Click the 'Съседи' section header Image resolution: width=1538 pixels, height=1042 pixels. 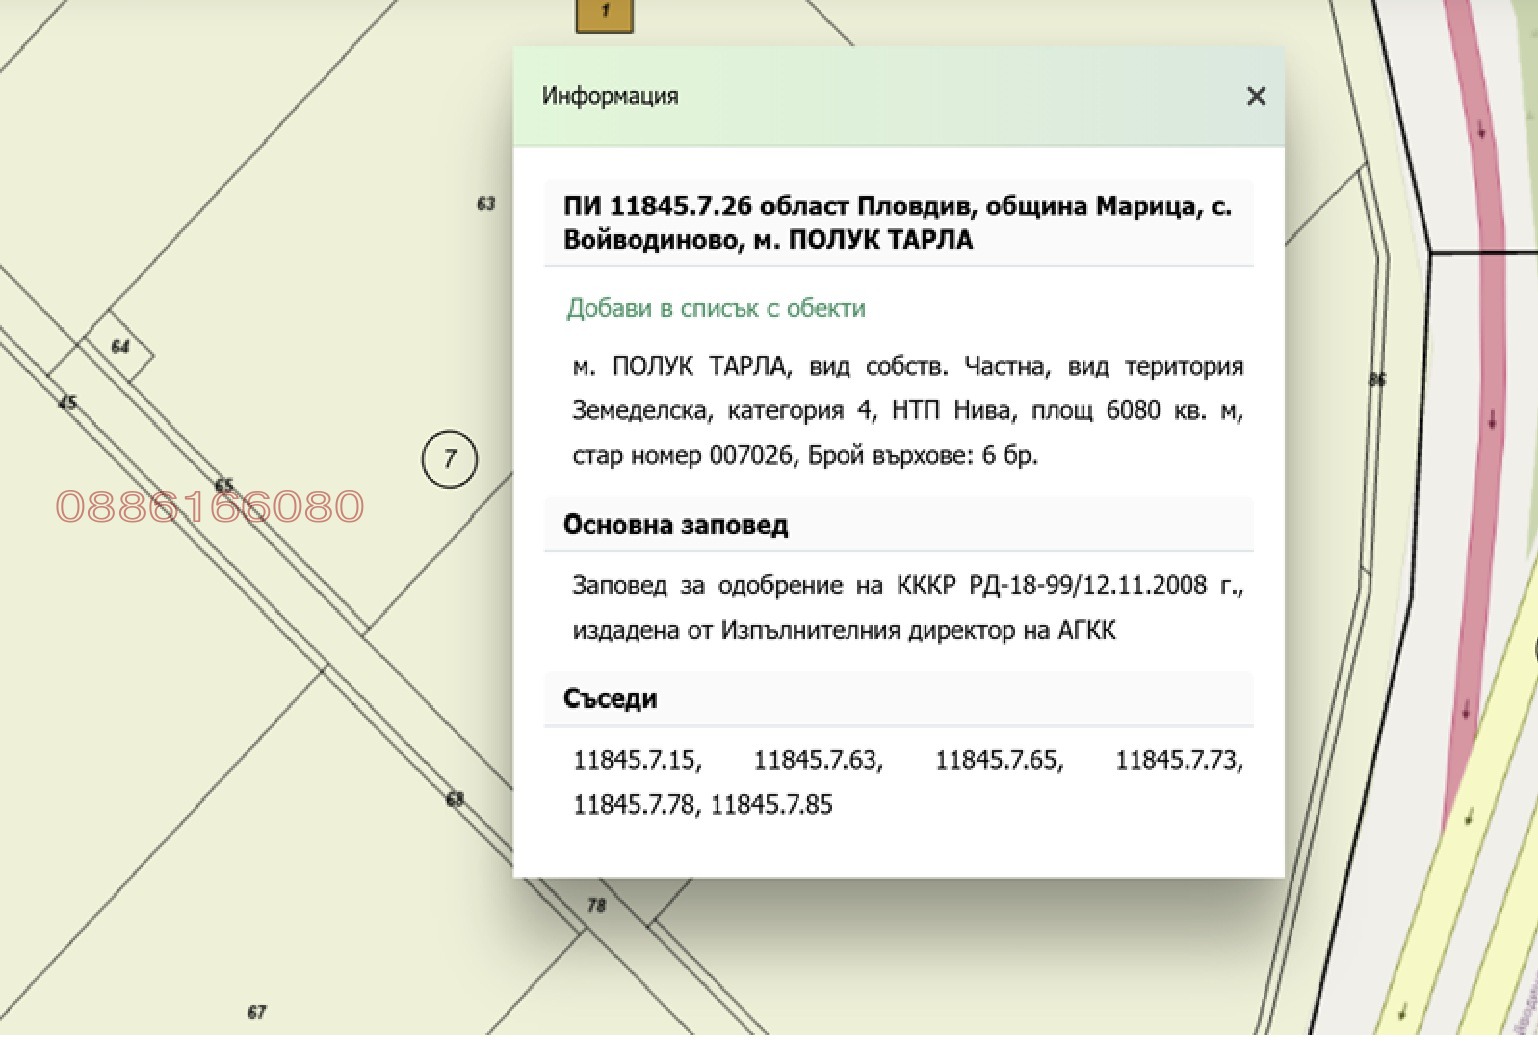click(898, 698)
